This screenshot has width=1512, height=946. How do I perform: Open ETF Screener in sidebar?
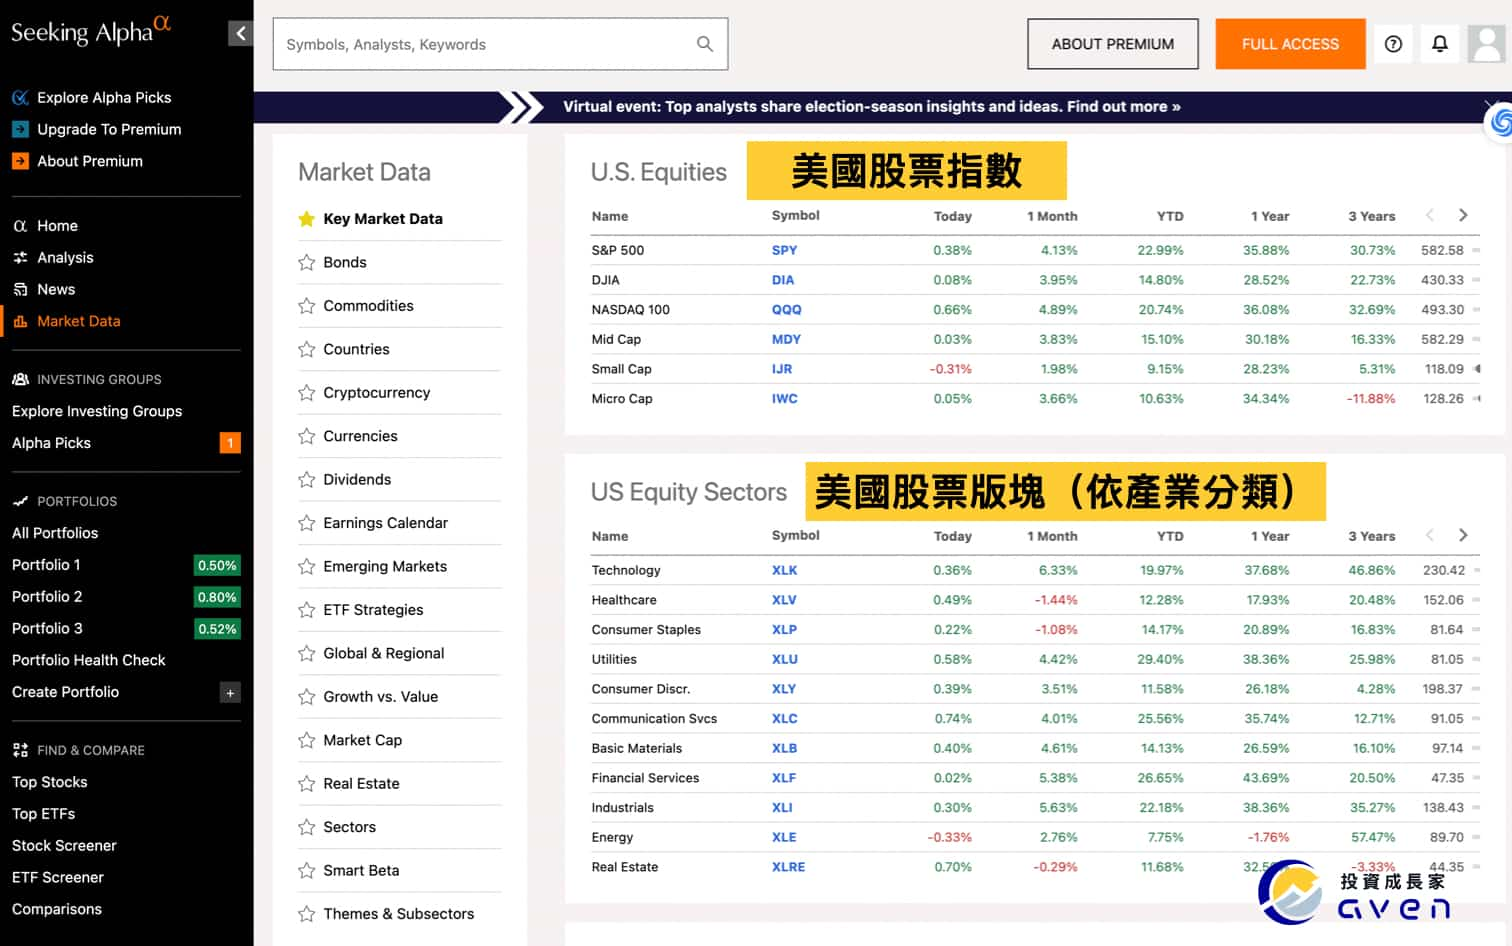pos(58,878)
